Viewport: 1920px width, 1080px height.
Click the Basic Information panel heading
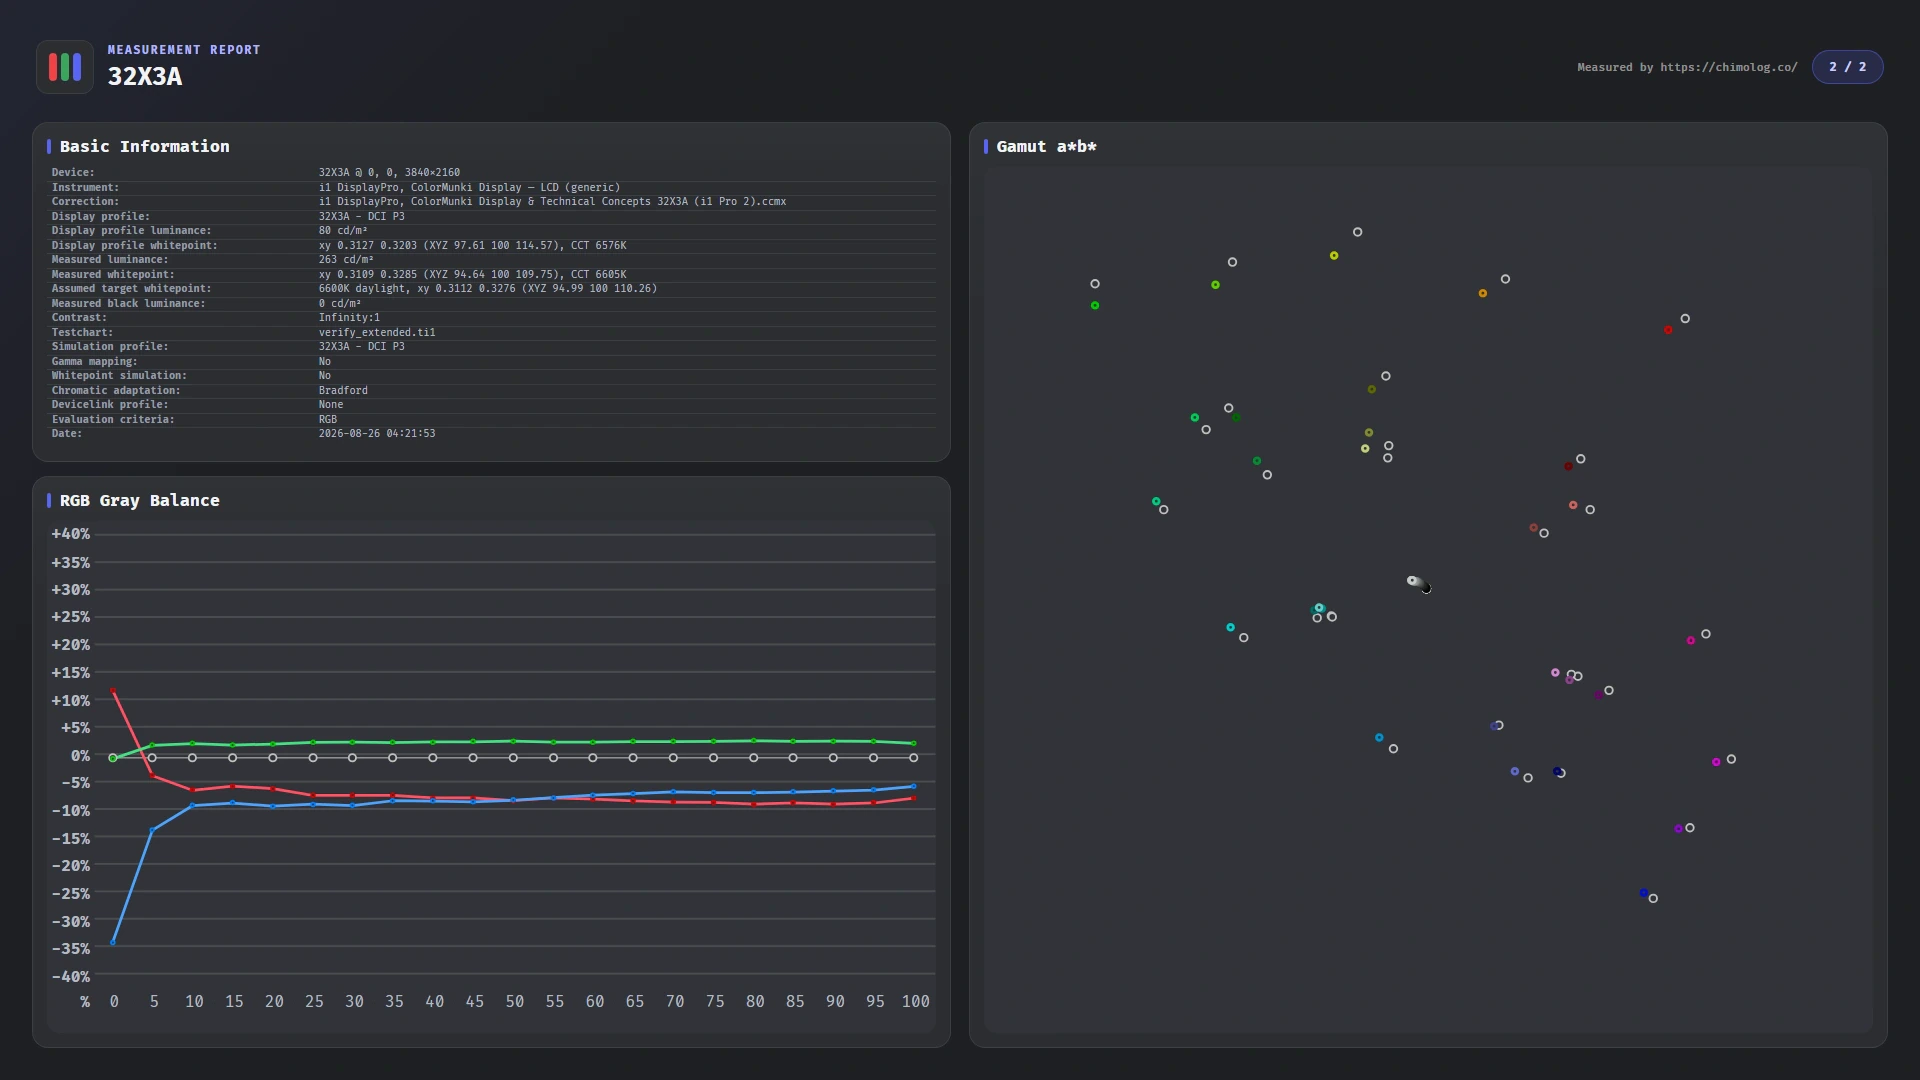point(144,146)
